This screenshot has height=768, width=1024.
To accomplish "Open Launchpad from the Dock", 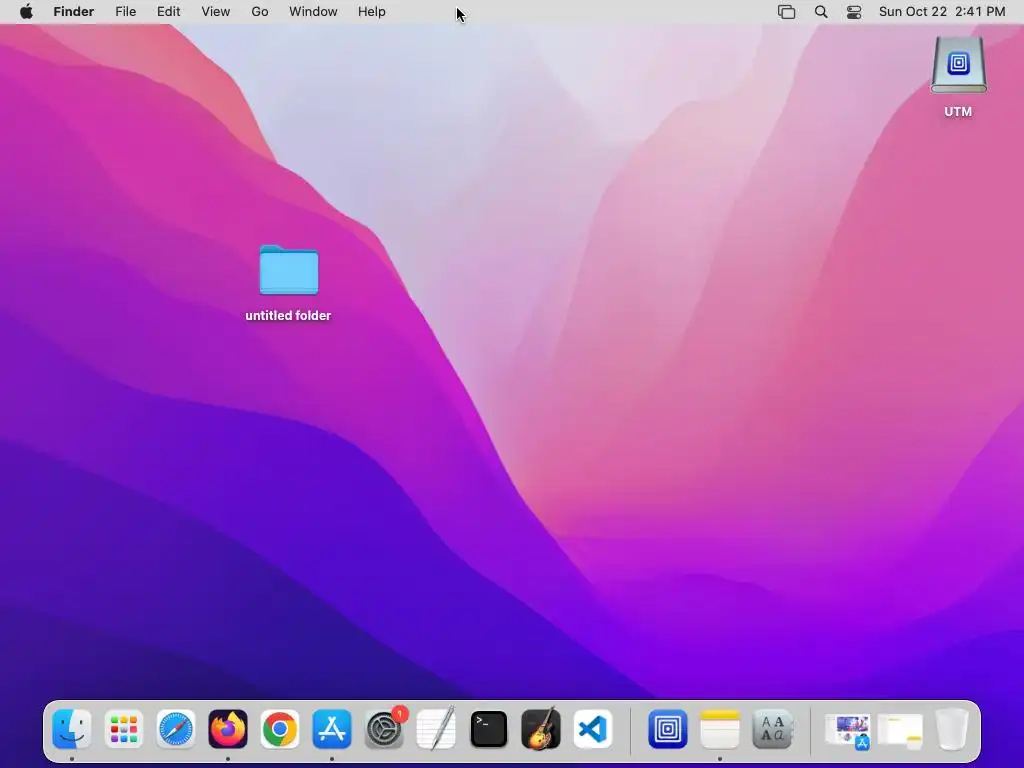I will (x=123, y=729).
